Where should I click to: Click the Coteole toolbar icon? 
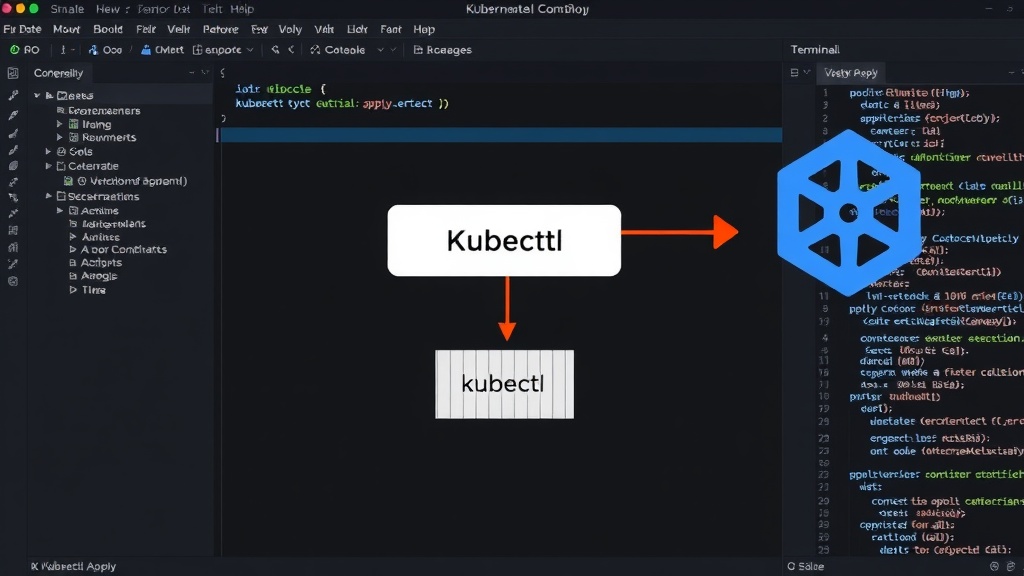tap(315, 50)
